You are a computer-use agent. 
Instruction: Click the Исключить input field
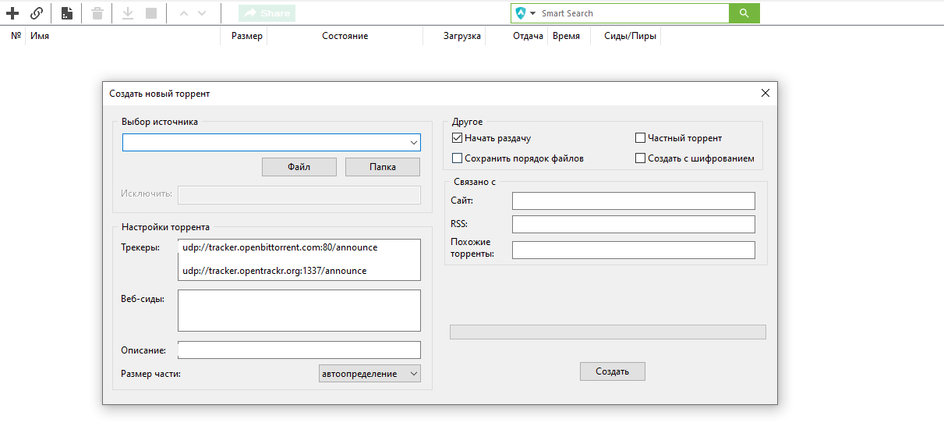(299, 194)
